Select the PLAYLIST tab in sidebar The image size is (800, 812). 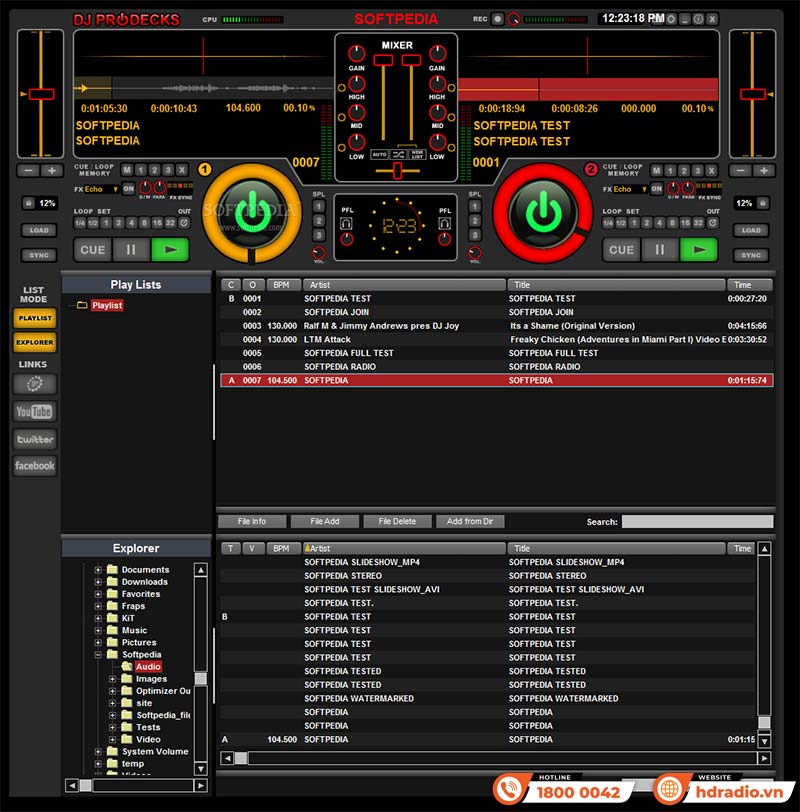tap(34, 320)
